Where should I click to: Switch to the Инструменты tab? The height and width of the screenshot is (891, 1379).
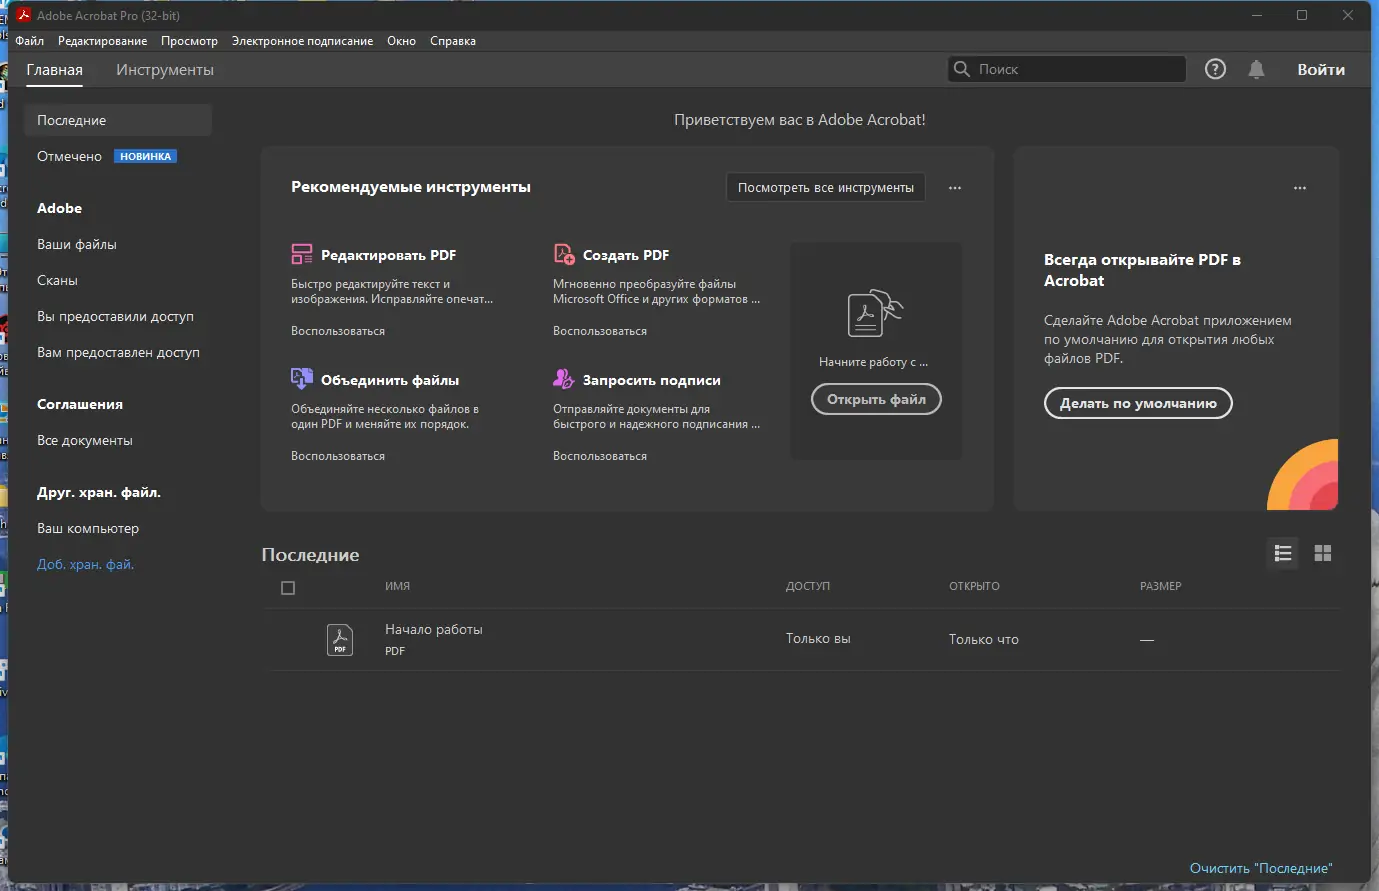pyautogui.click(x=165, y=70)
